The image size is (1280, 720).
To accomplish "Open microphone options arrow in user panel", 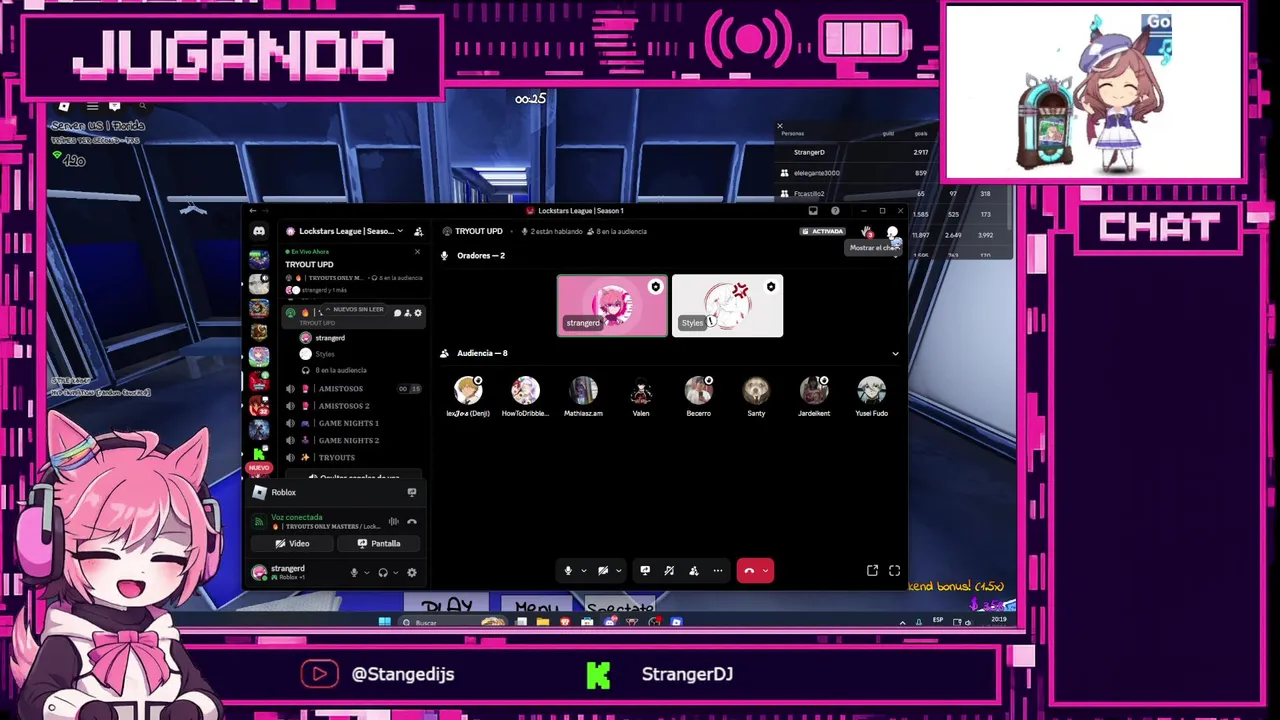I will [367, 573].
